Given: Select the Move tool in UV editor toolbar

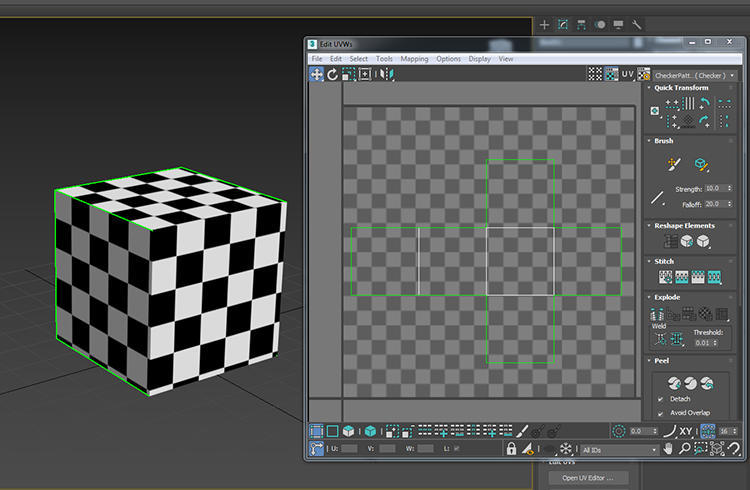Looking at the screenshot, I should [317, 74].
